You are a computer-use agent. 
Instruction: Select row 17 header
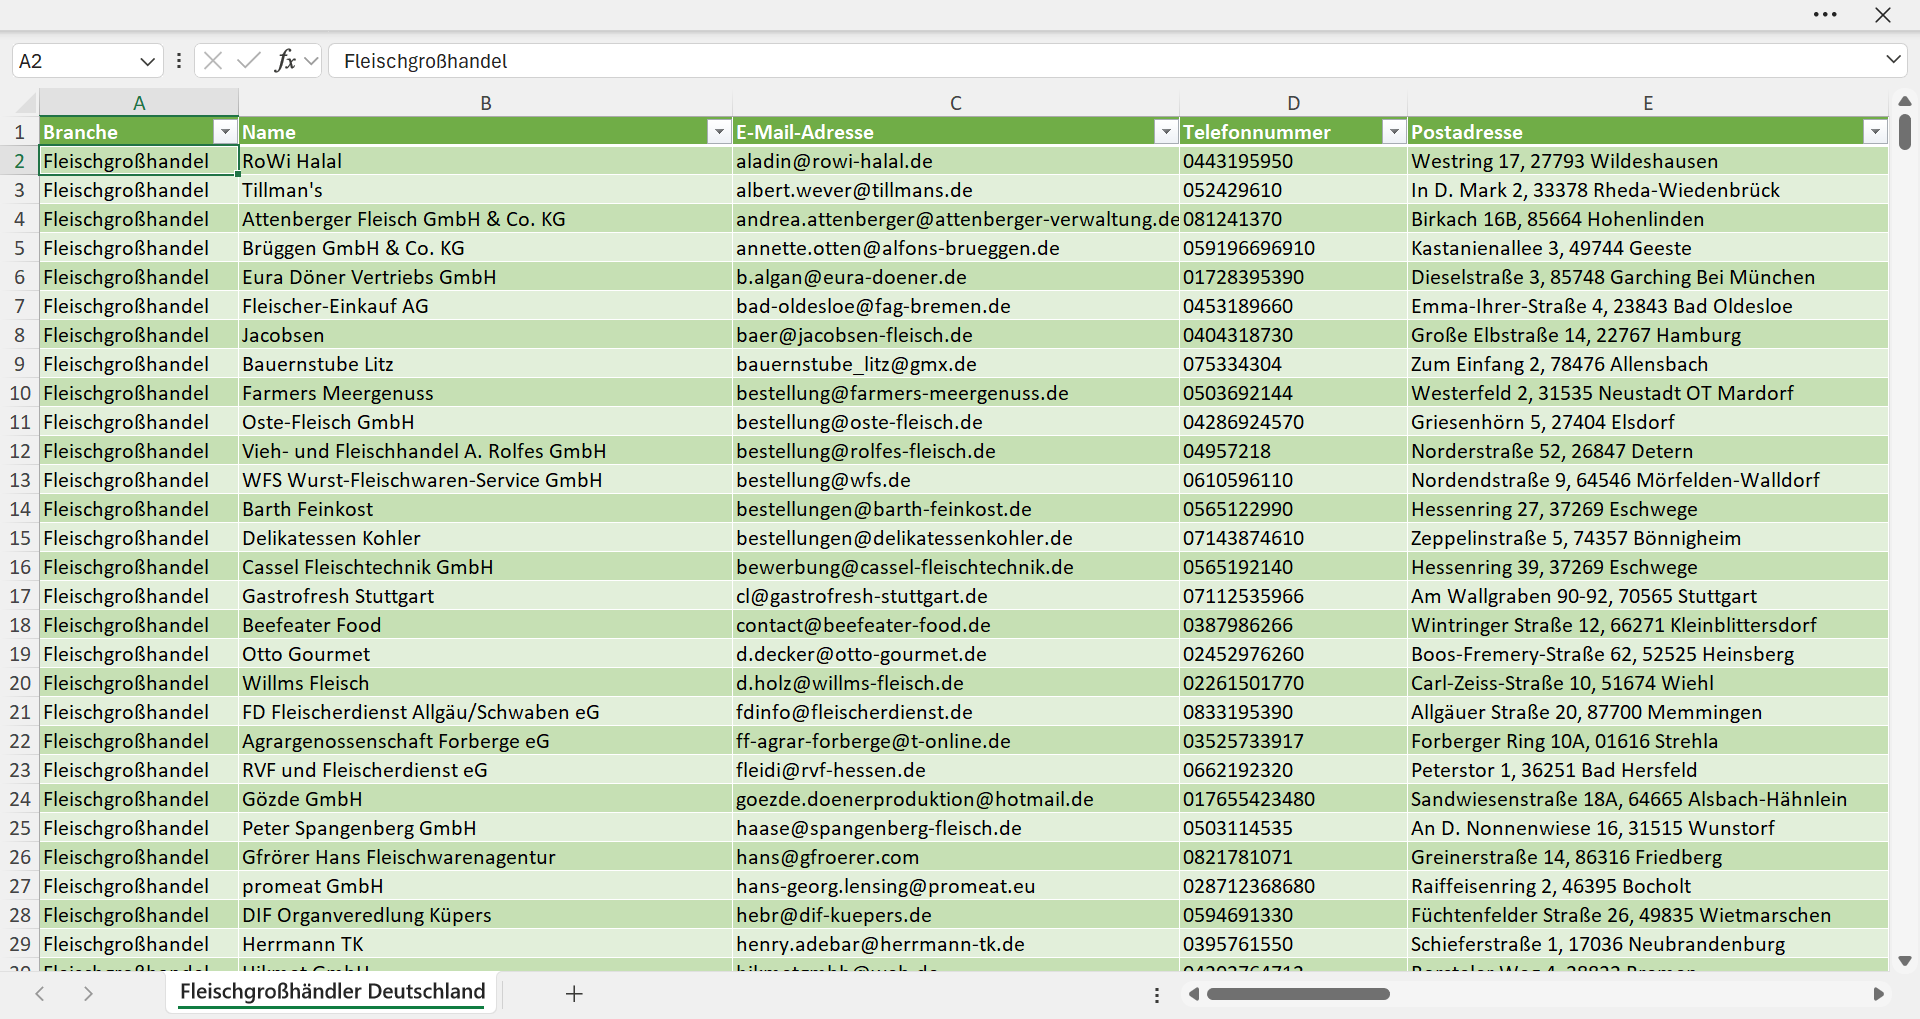[x=20, y=596]
